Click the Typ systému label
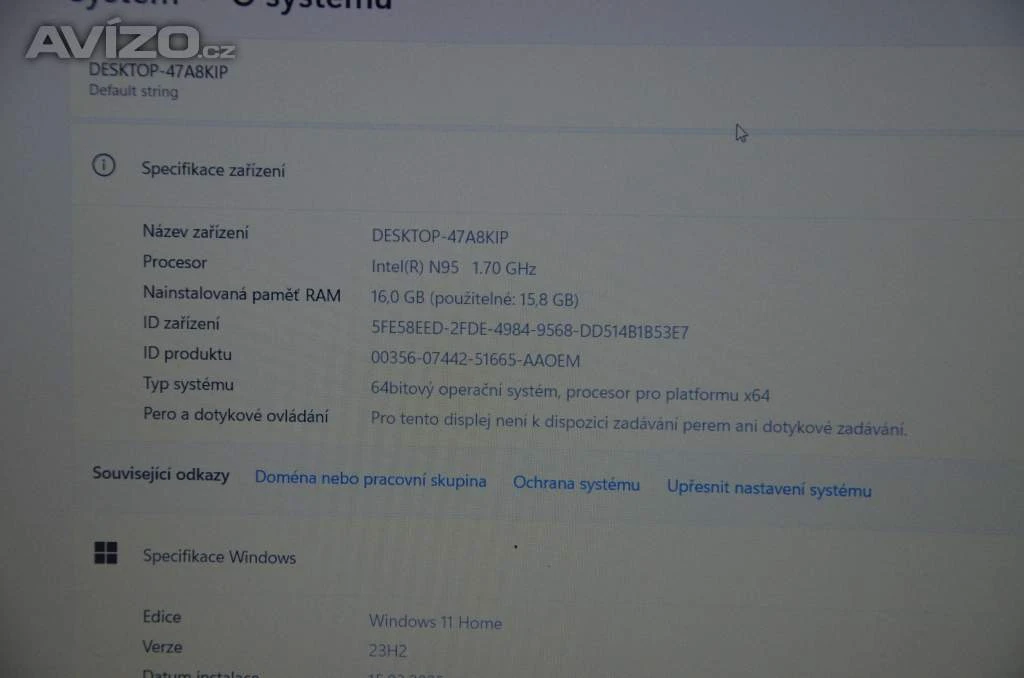This screenshot has height=678, width=1024. click(188, 385)
